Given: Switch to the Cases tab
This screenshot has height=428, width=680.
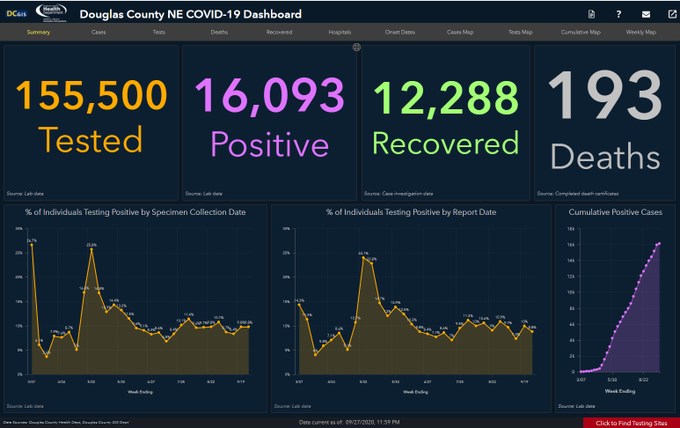Looking at the screenshot, I should click(x=98, y=32).
